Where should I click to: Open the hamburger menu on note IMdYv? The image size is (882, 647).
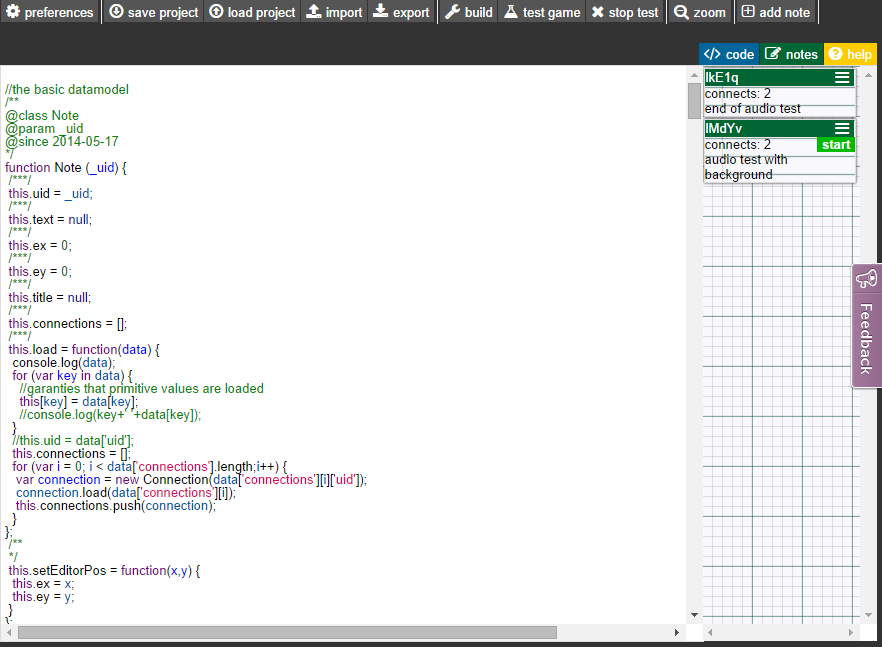[x=843, y=128]
